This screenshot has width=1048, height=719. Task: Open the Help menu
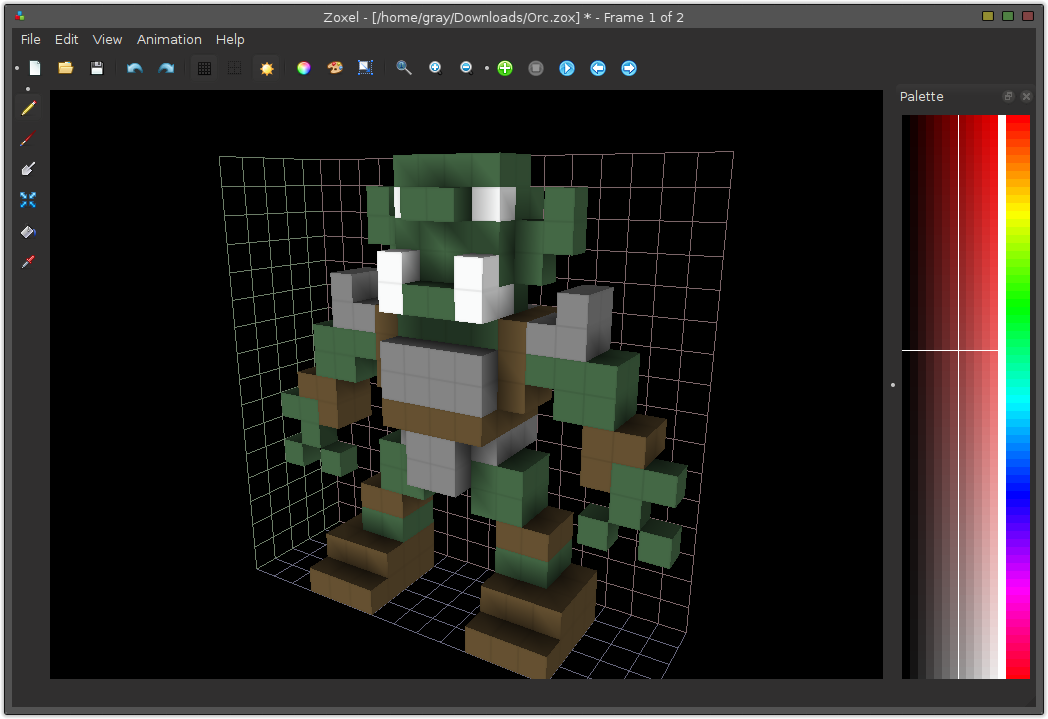230,39
